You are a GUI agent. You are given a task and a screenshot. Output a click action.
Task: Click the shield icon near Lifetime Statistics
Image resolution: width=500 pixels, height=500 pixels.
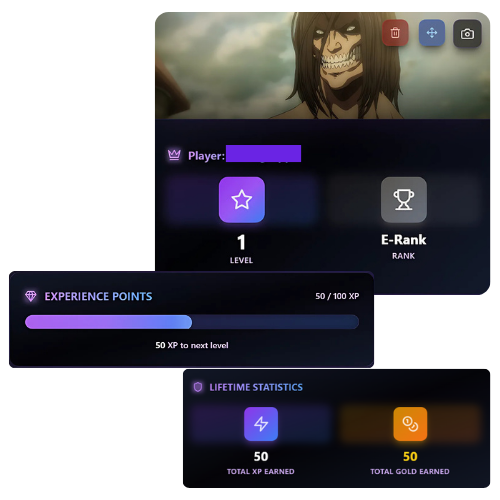198,387
